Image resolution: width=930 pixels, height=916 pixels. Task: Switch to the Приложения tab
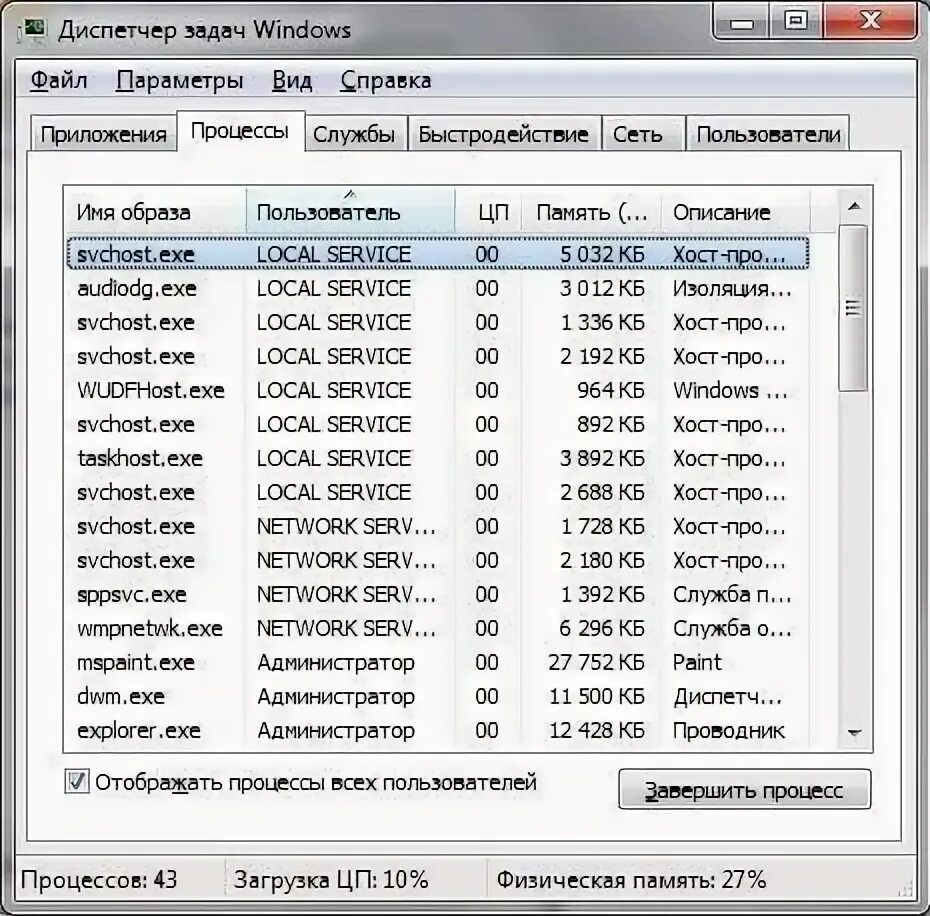103,135
